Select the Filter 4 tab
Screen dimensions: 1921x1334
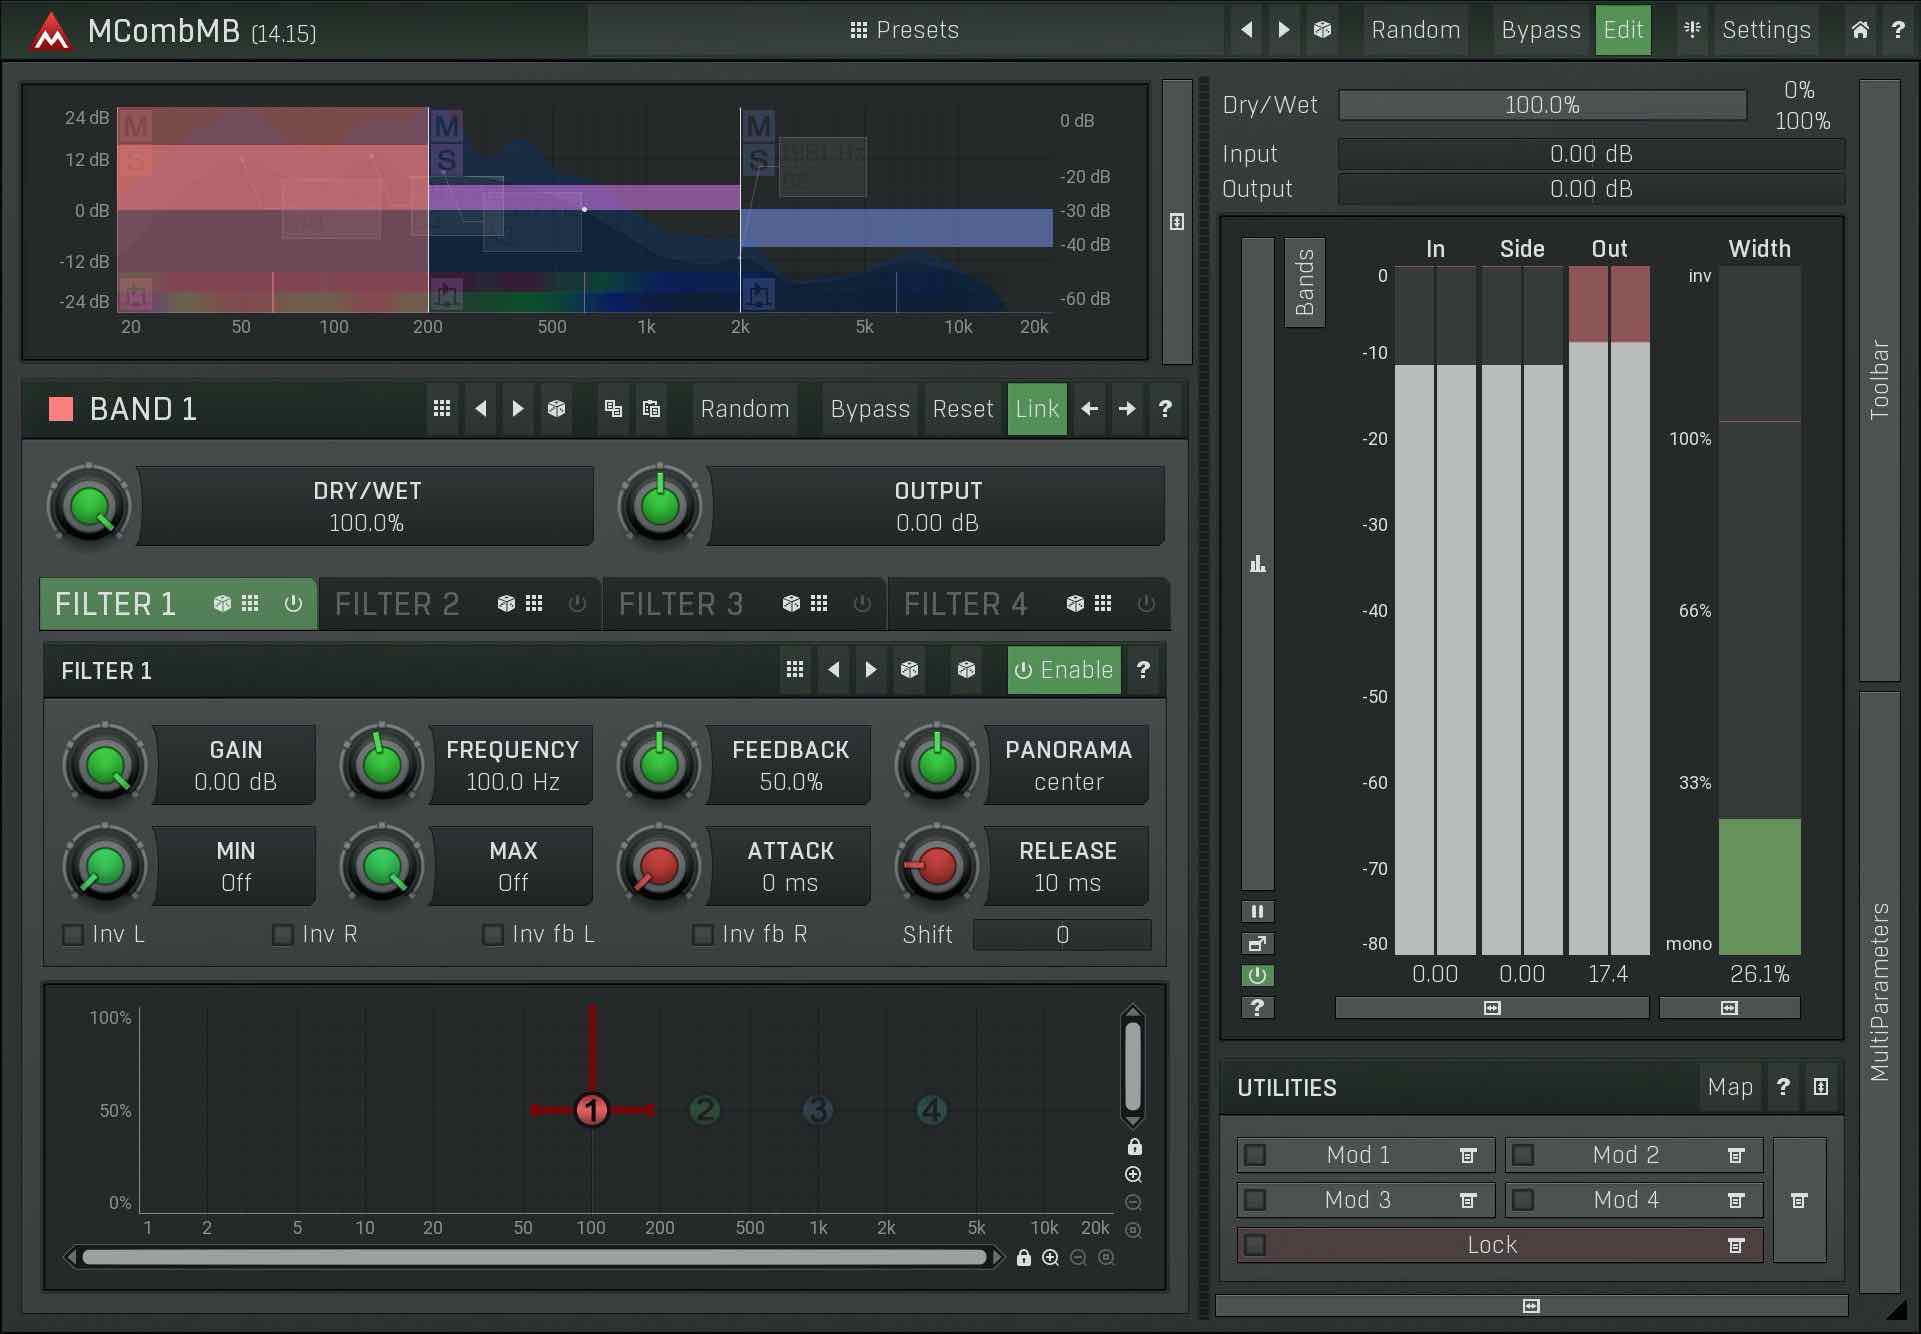[x=966, y=604]
